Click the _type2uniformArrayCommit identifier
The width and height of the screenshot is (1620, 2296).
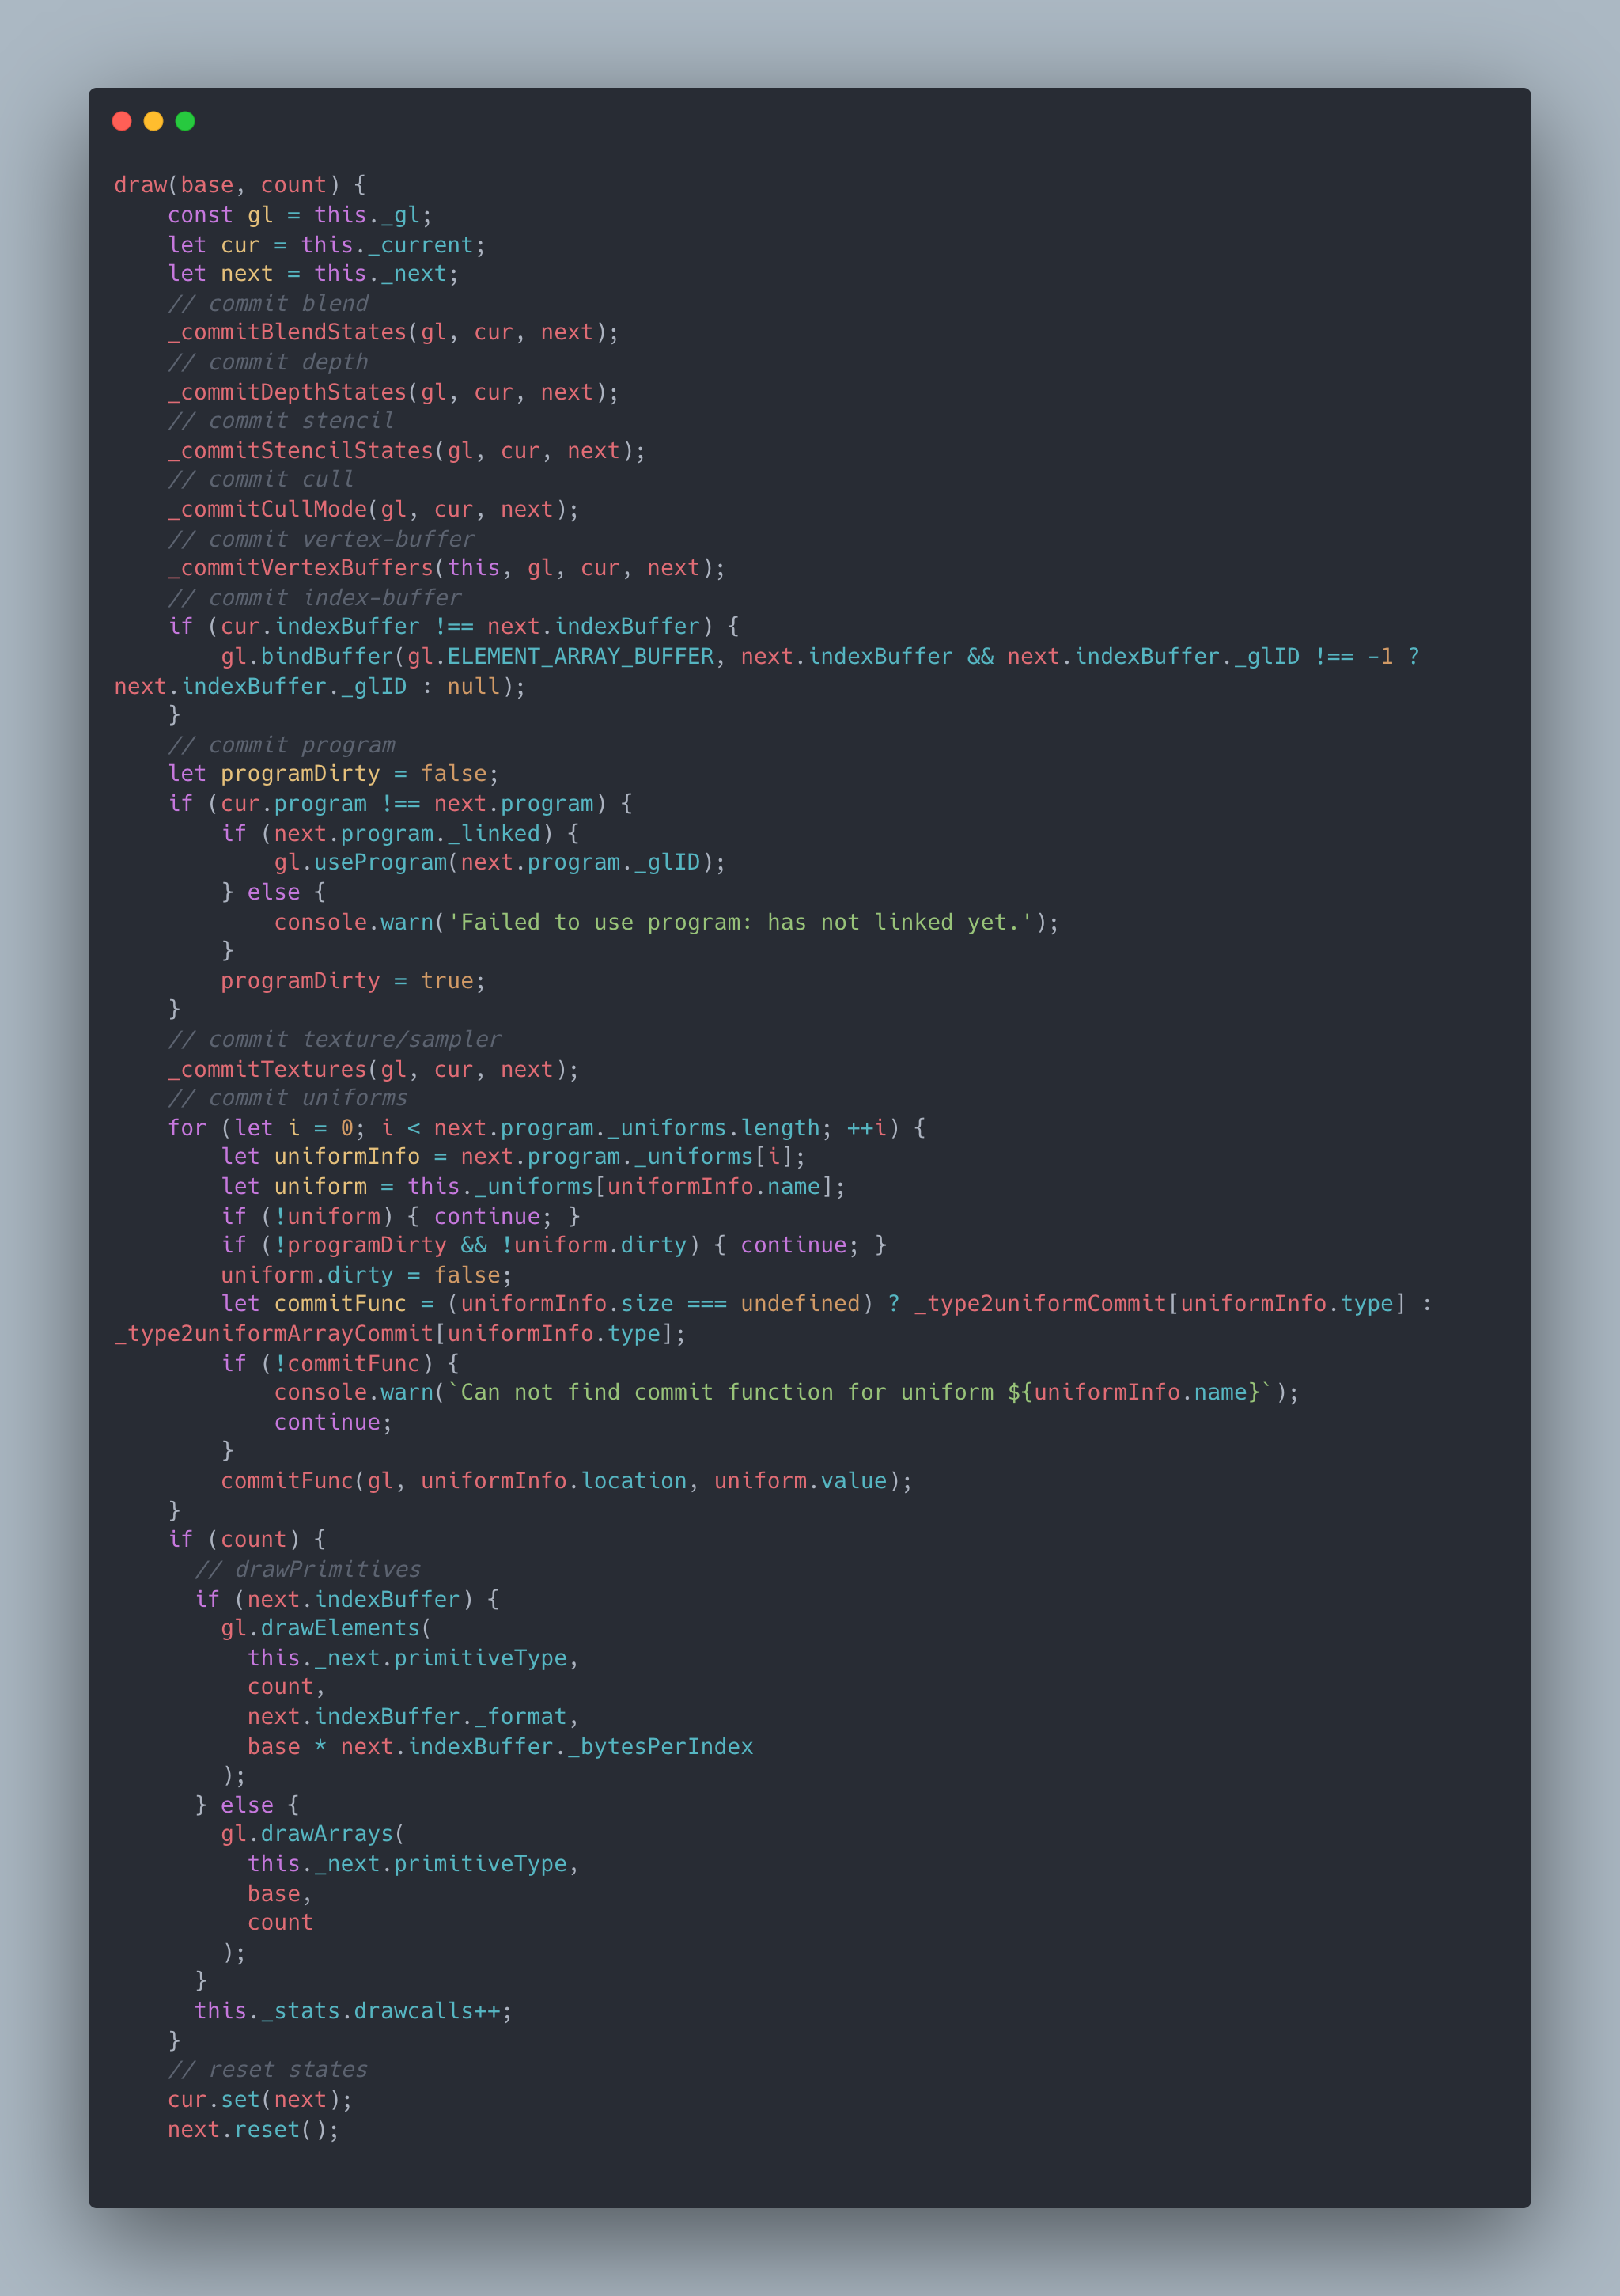click(274, 1334)
